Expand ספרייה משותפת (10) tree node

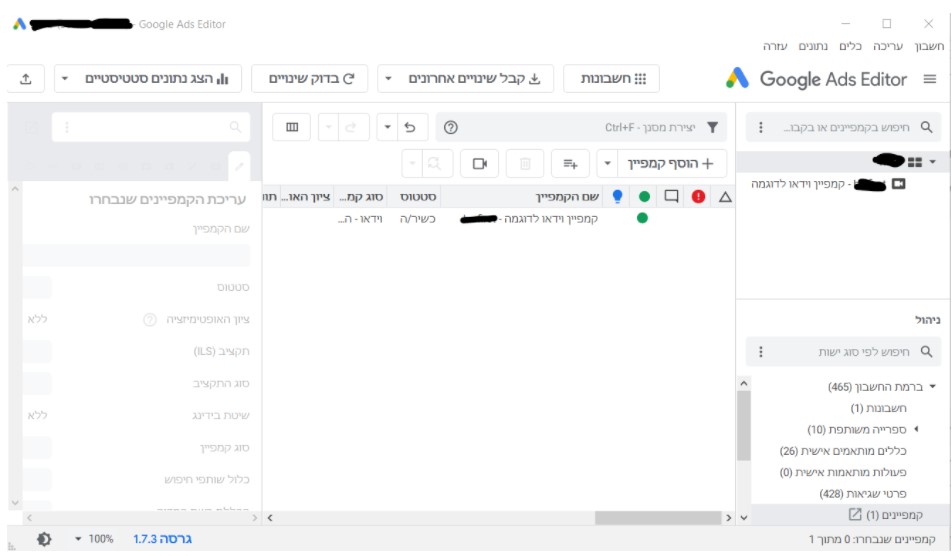pyautogui.click(x=916, y=429)
